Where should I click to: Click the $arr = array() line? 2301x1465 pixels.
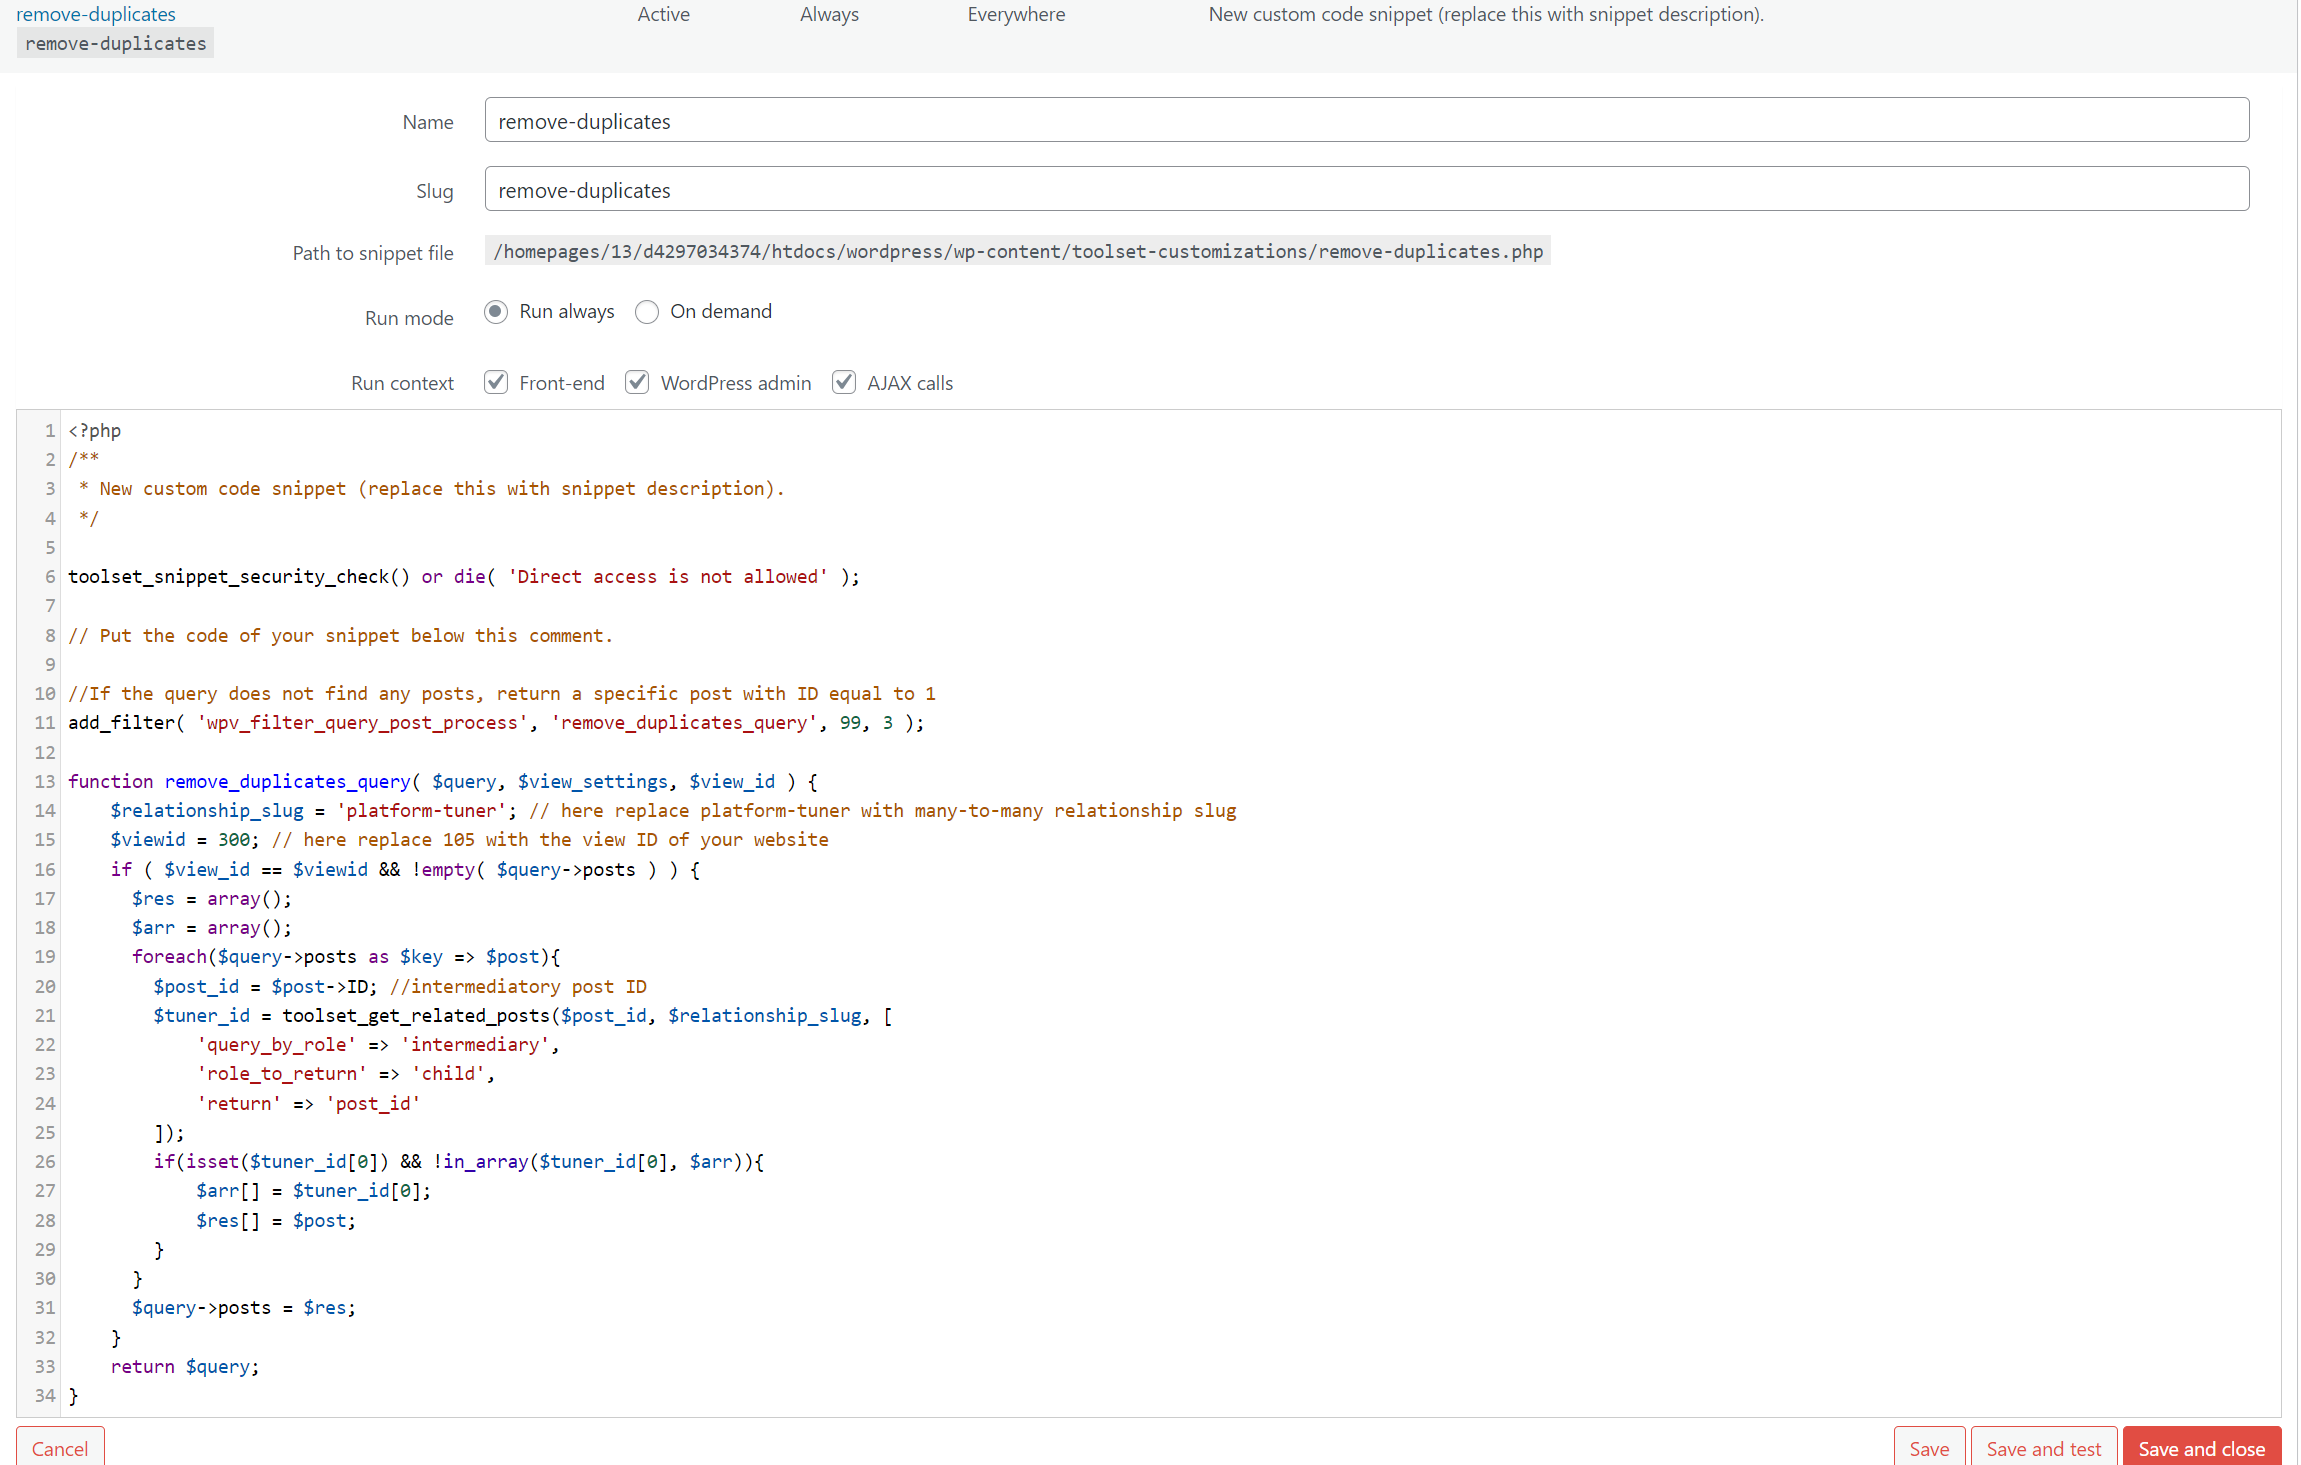click(x=212, y=928)
